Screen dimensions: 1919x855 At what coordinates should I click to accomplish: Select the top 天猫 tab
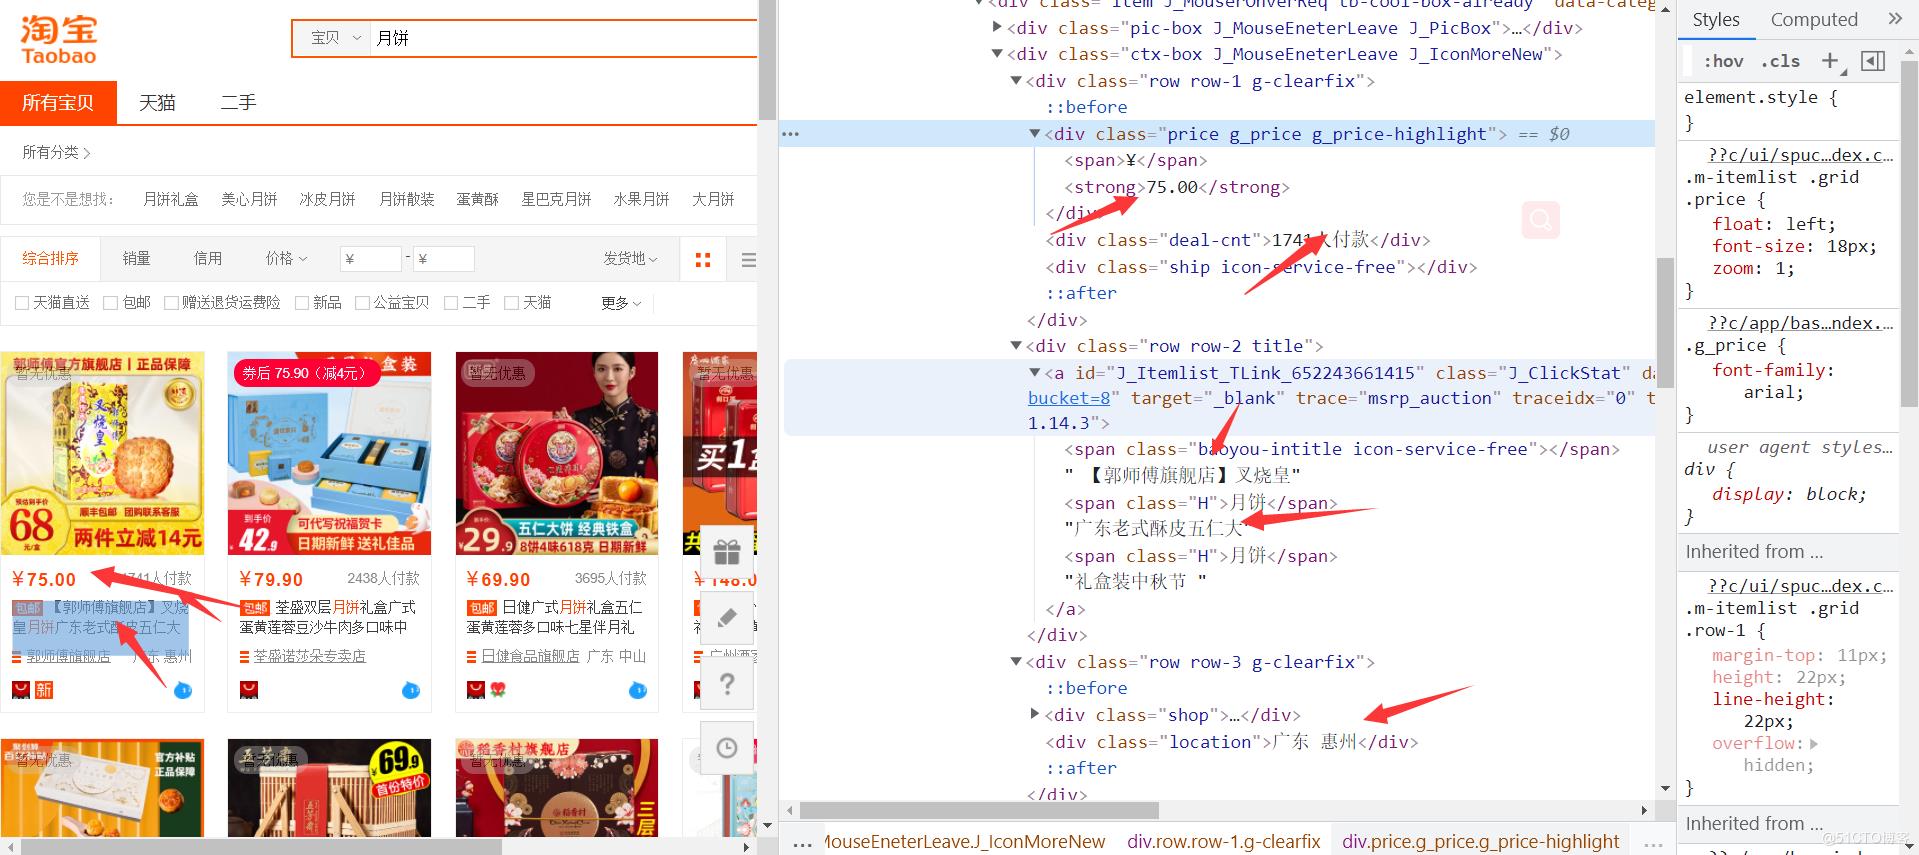(x=157, y=103)
